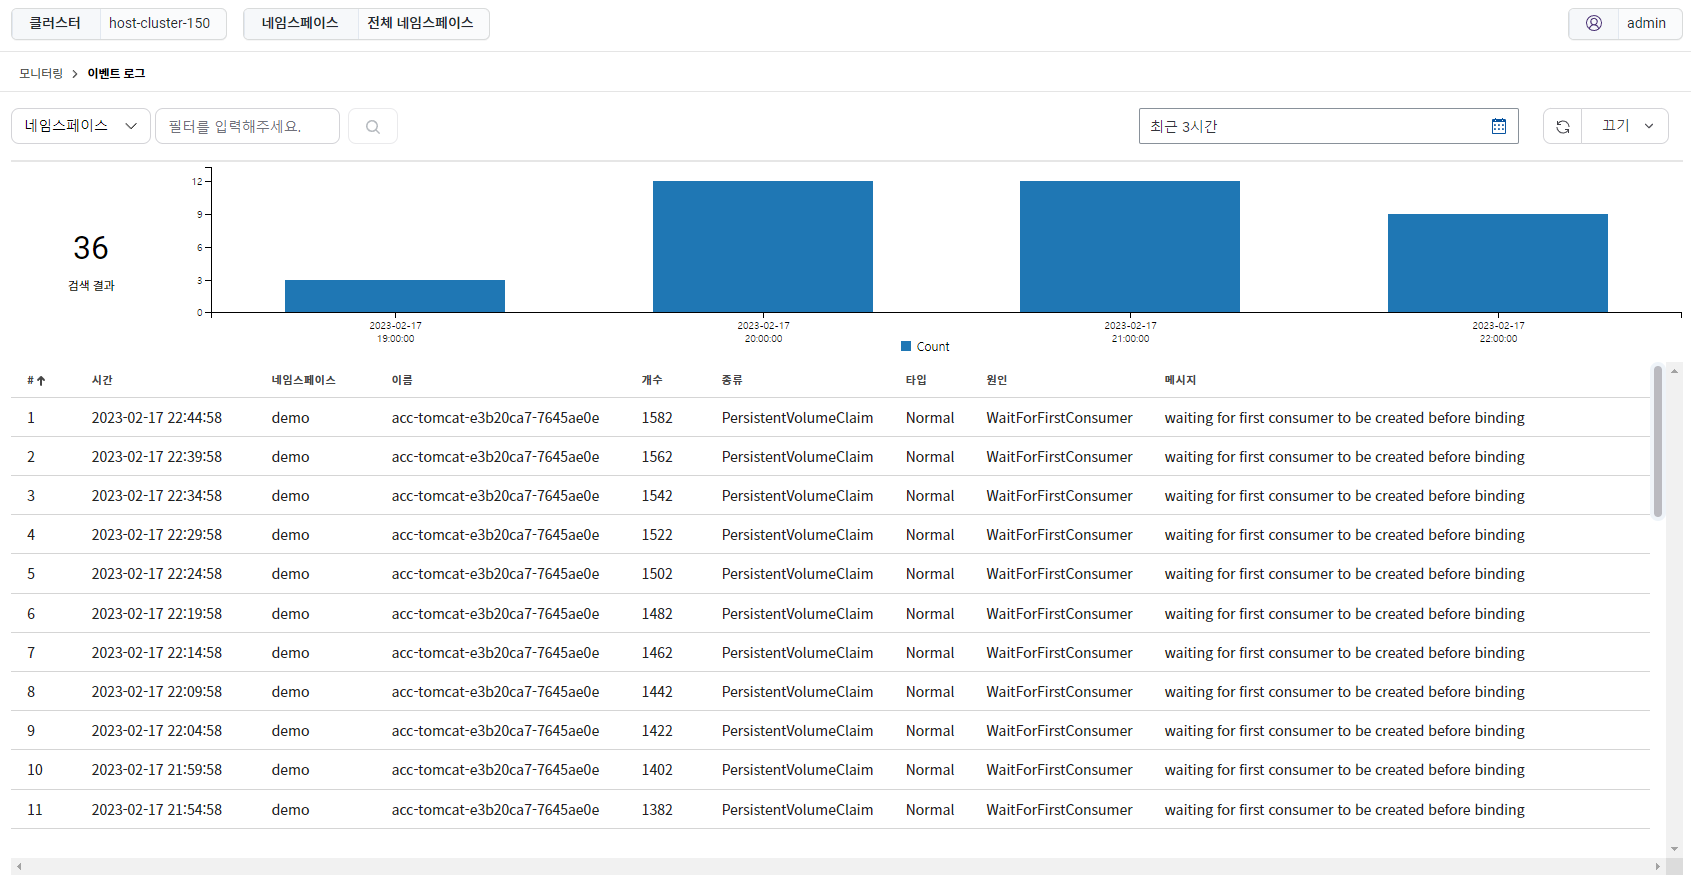
Task: Click the filter text input field
Action: [x=247, y=126]
